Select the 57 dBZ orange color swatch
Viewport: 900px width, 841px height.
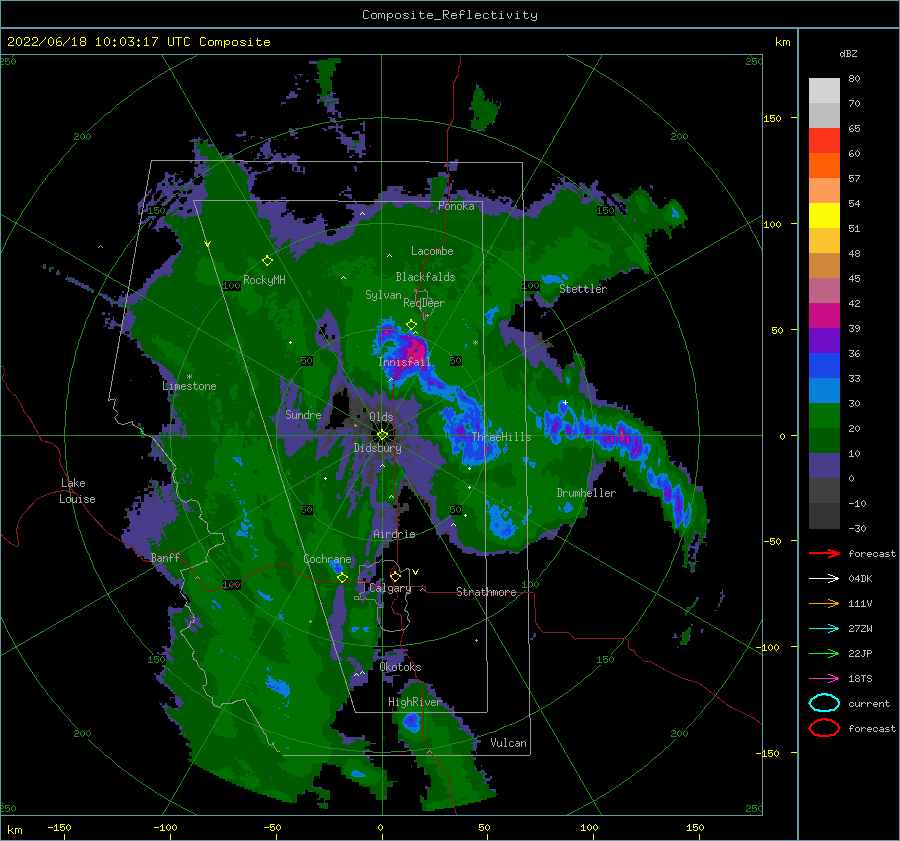pyautogui.click(x=824, y=166)
